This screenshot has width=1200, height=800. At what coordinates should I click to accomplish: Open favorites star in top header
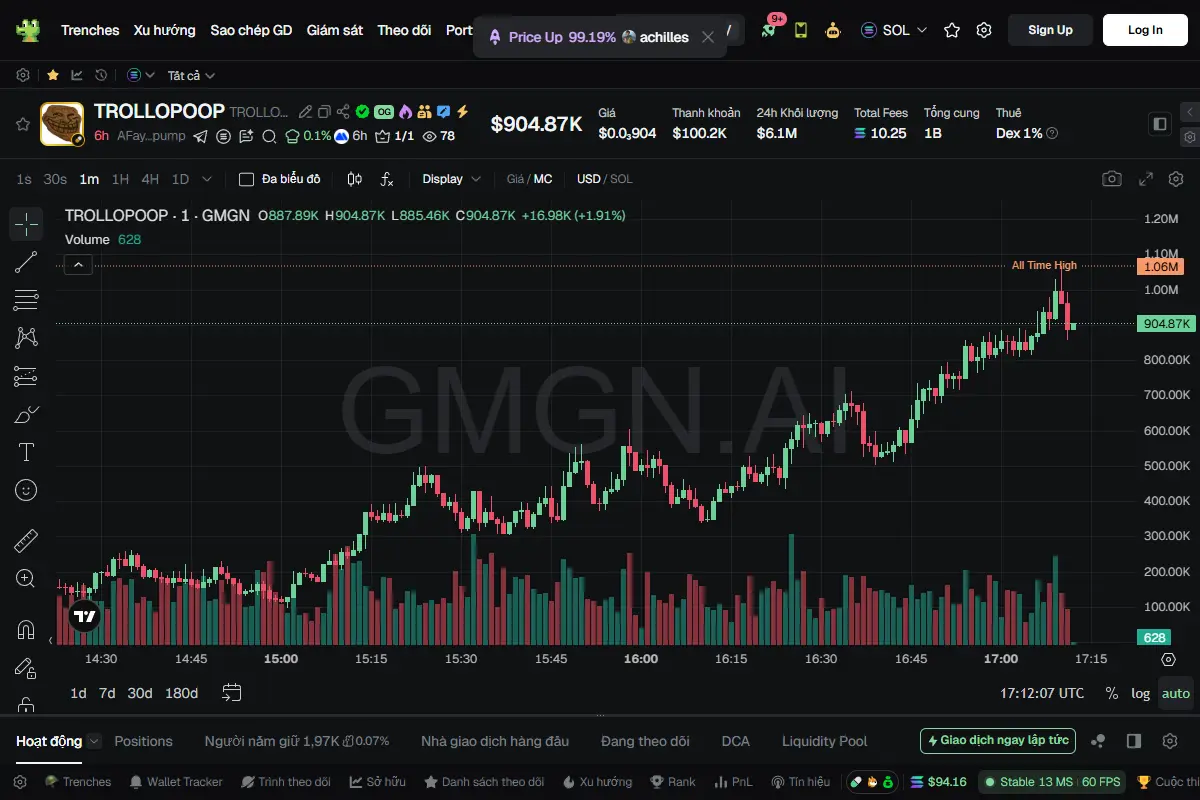pyautogui.click(x=952, y=30)
